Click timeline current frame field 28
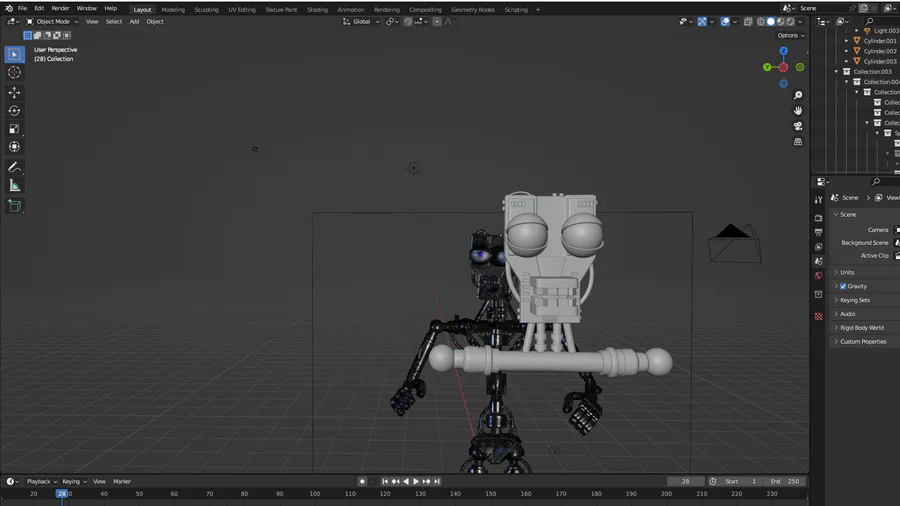 pos(685,481)
